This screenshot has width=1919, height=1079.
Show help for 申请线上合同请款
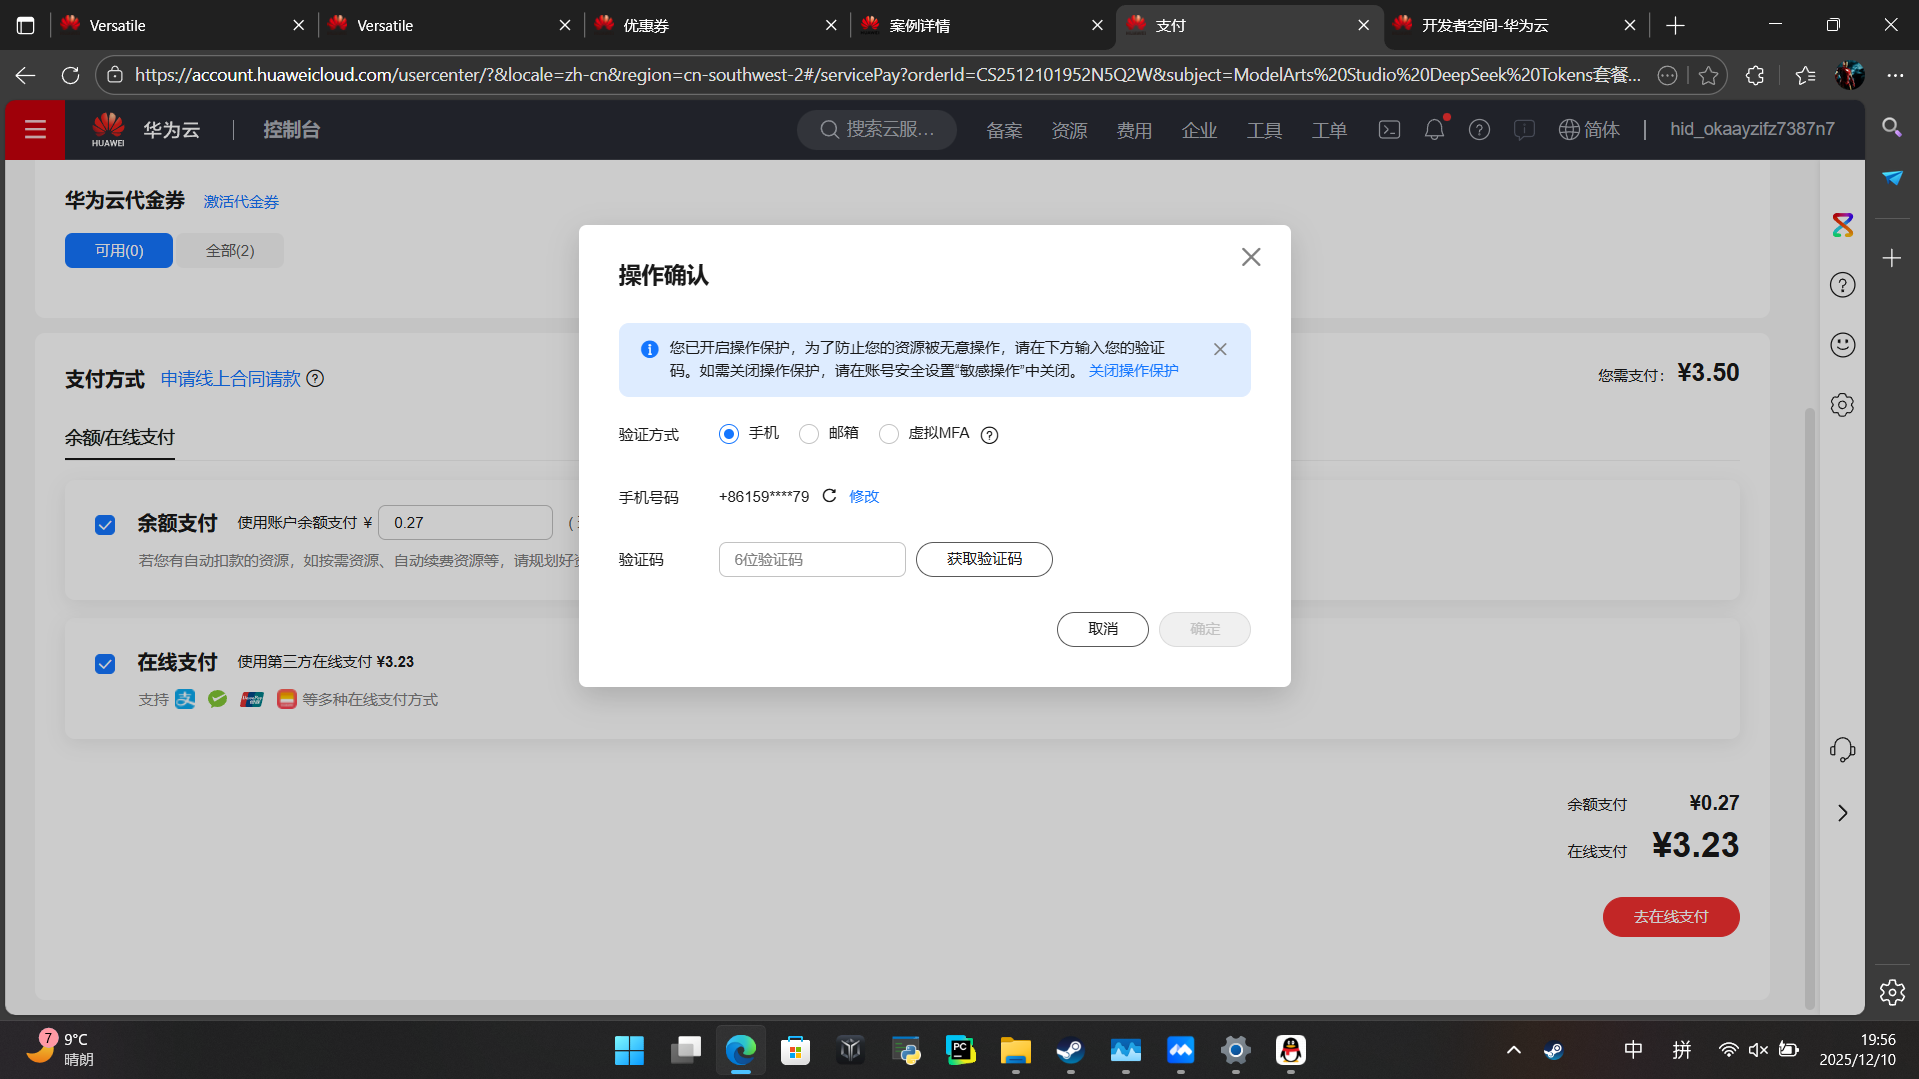point(315,378)
